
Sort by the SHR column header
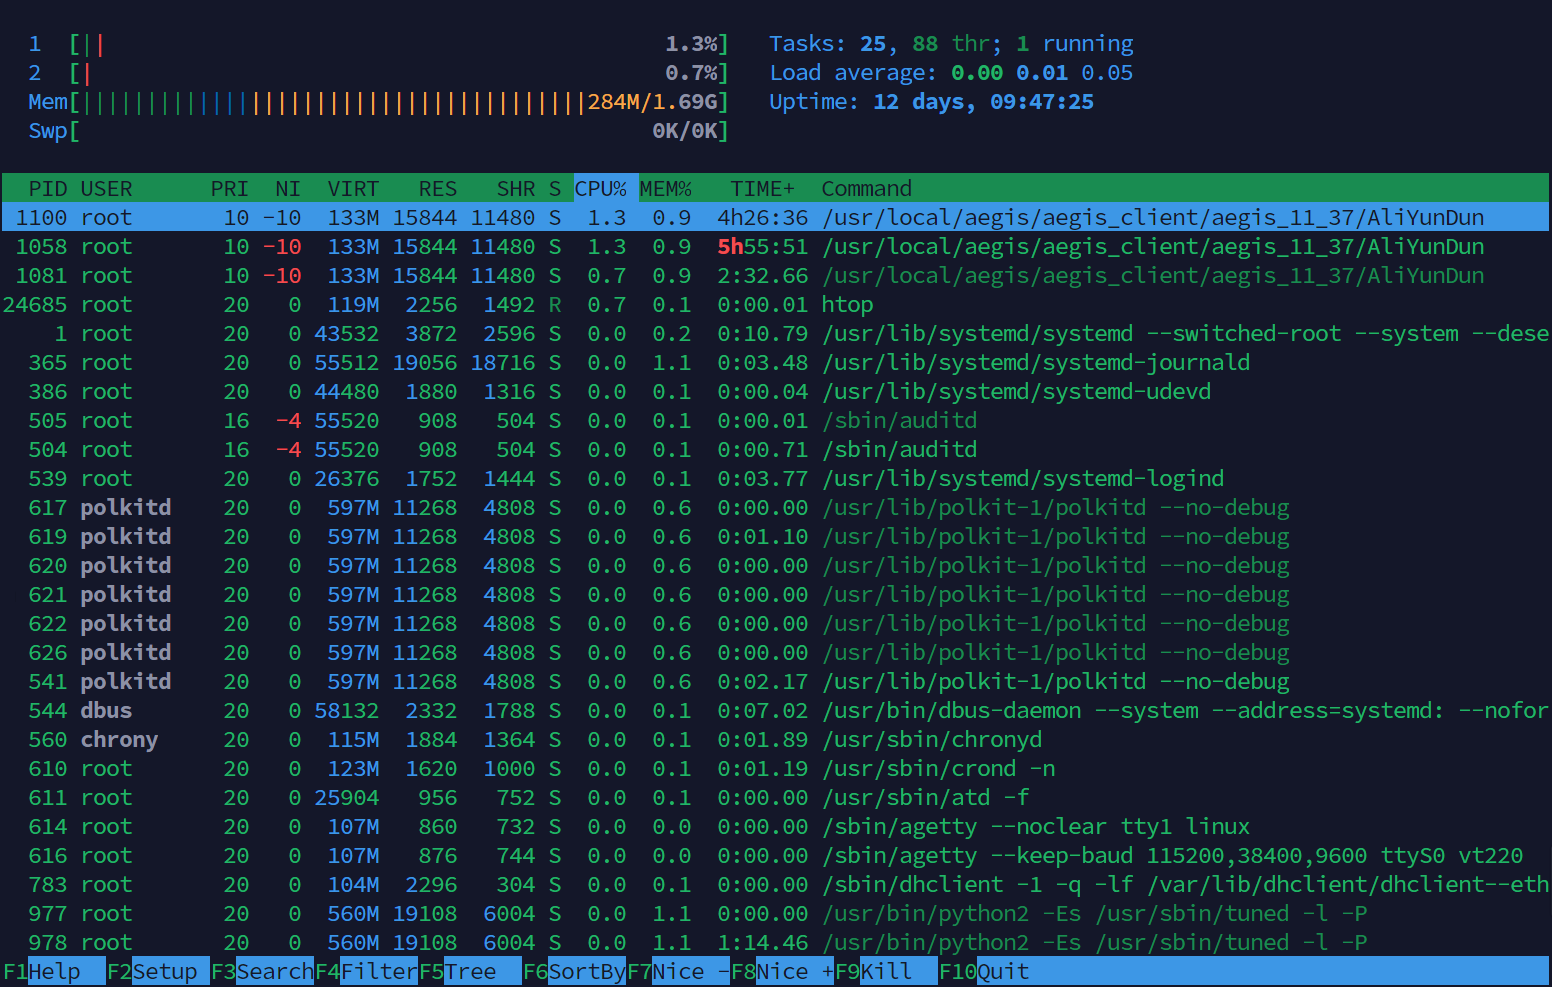pyautogui.click(x=516, y=189)
